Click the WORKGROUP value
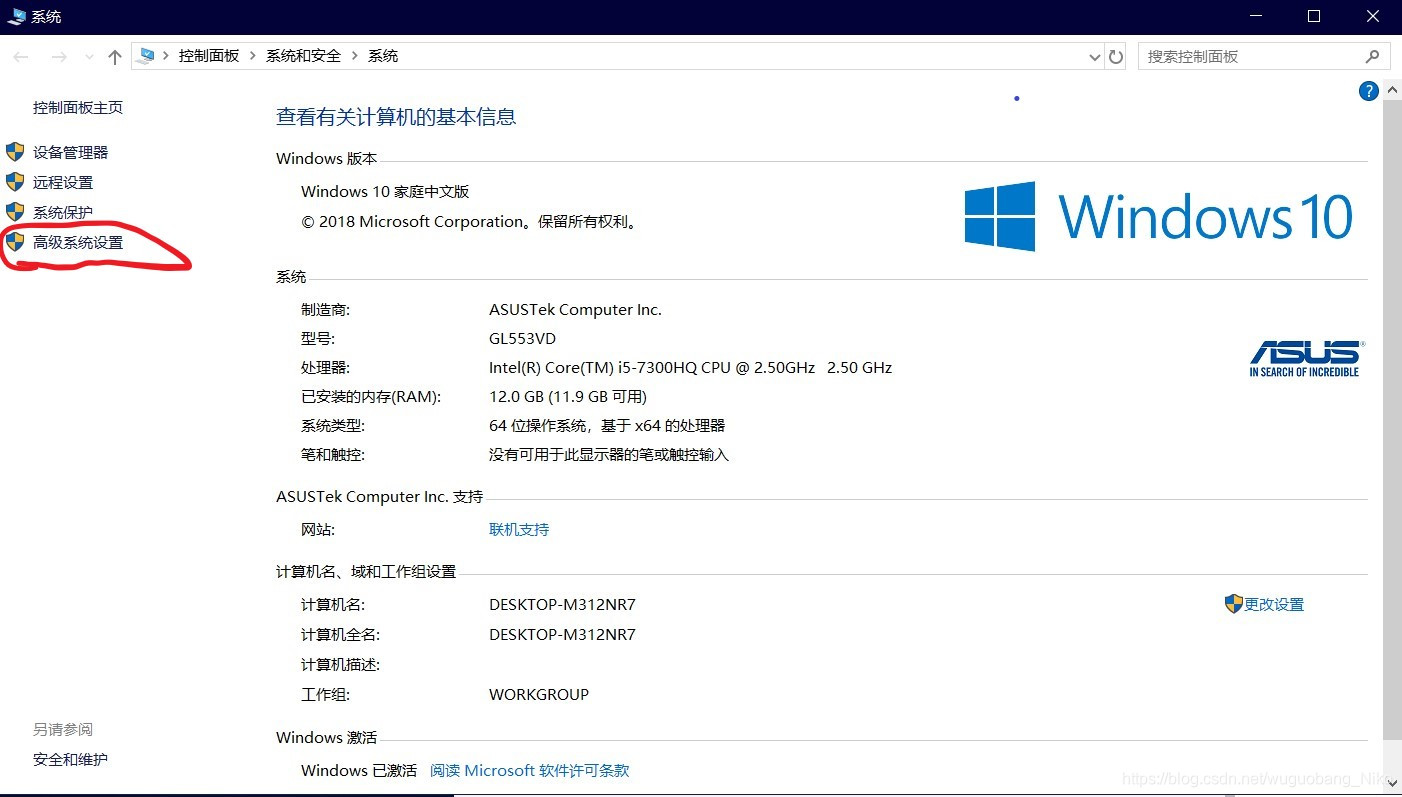This screenshot has height=797, width=1402. (x=539, y=694)
